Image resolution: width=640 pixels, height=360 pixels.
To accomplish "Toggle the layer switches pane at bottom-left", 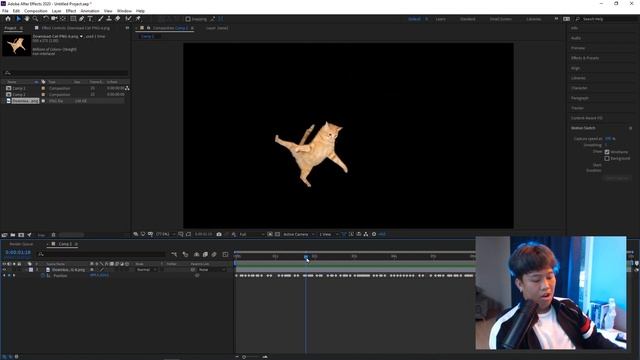I will point(4,357).
